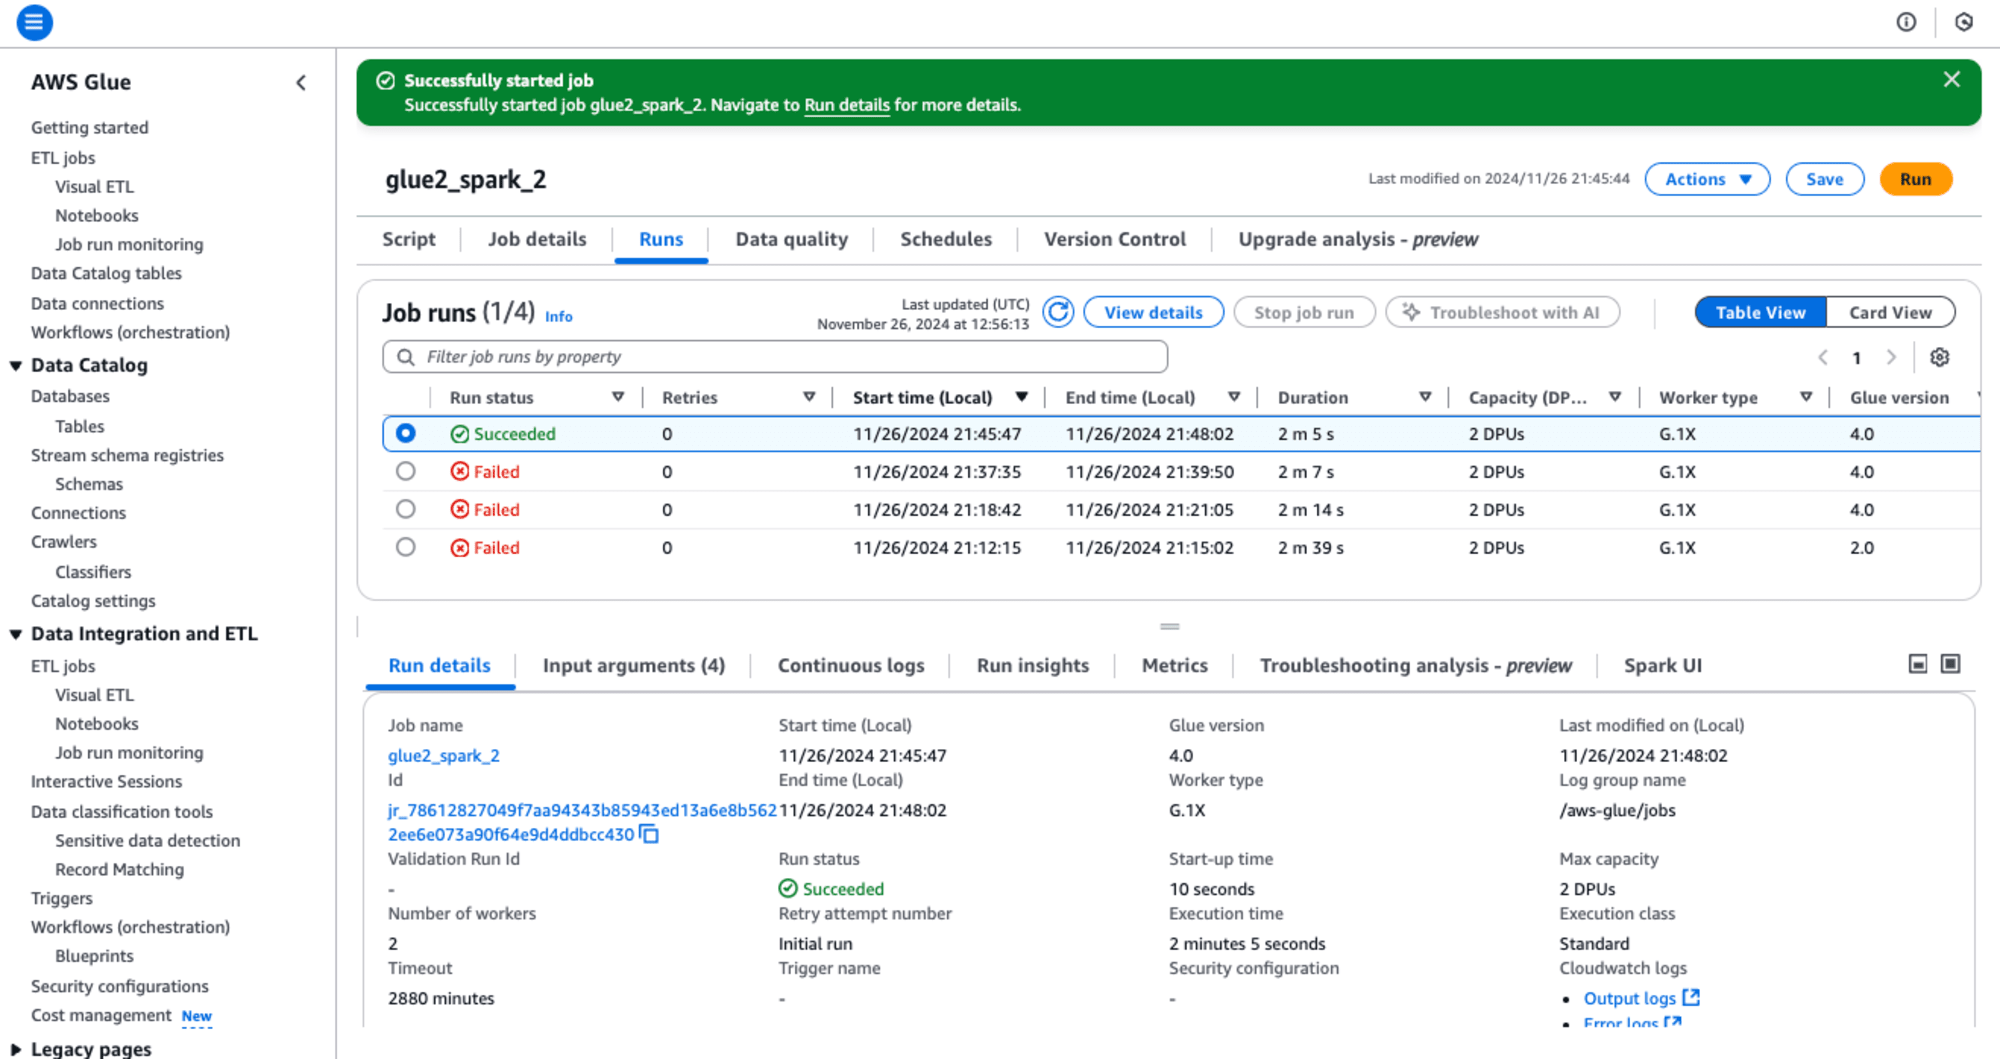
Task: Click the half-panel split view icon
Action: [x=1918, y=664]
